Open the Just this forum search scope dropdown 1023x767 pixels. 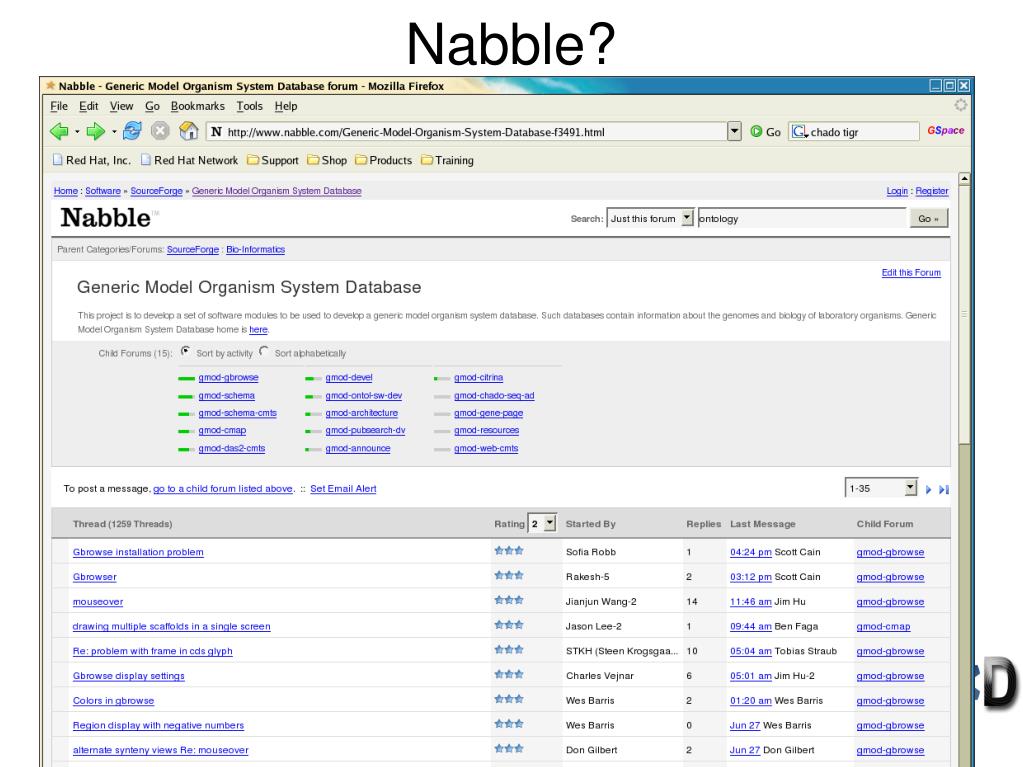coord(650,218)
